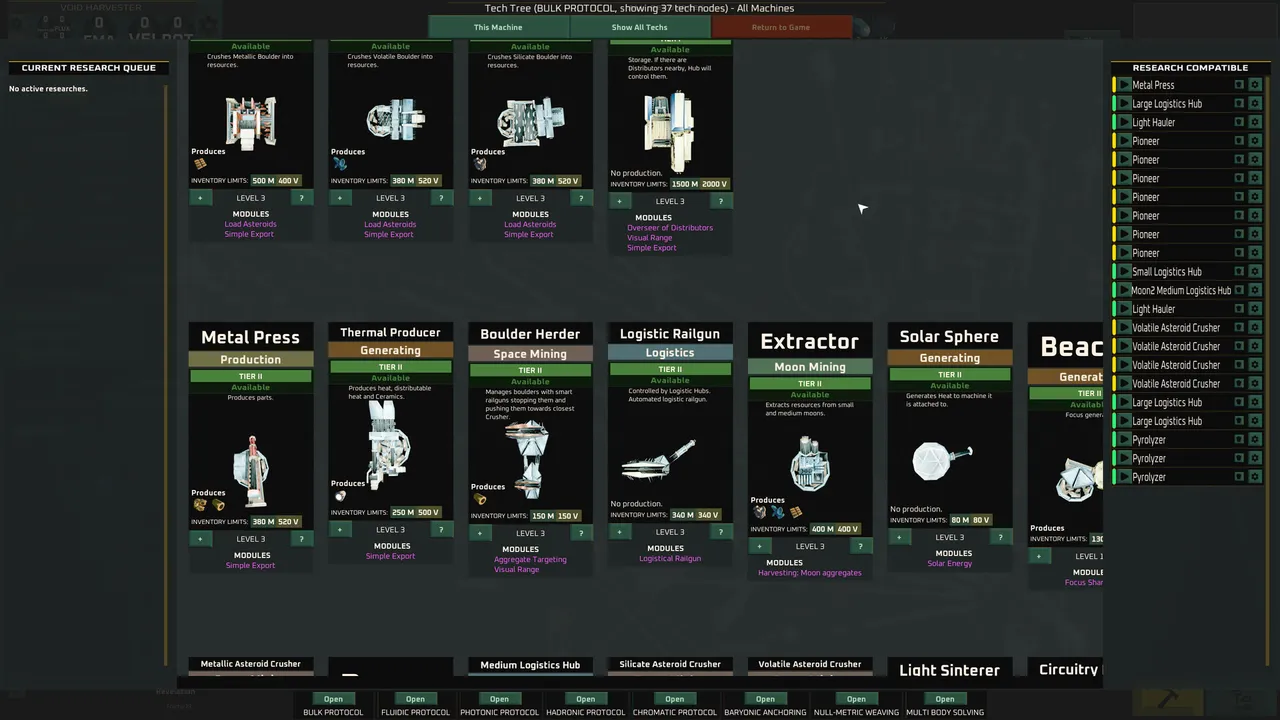This screenshot has width=1280, height=720.
Task: Click the Current Research Queue header
Action: (x=89, y=68)
